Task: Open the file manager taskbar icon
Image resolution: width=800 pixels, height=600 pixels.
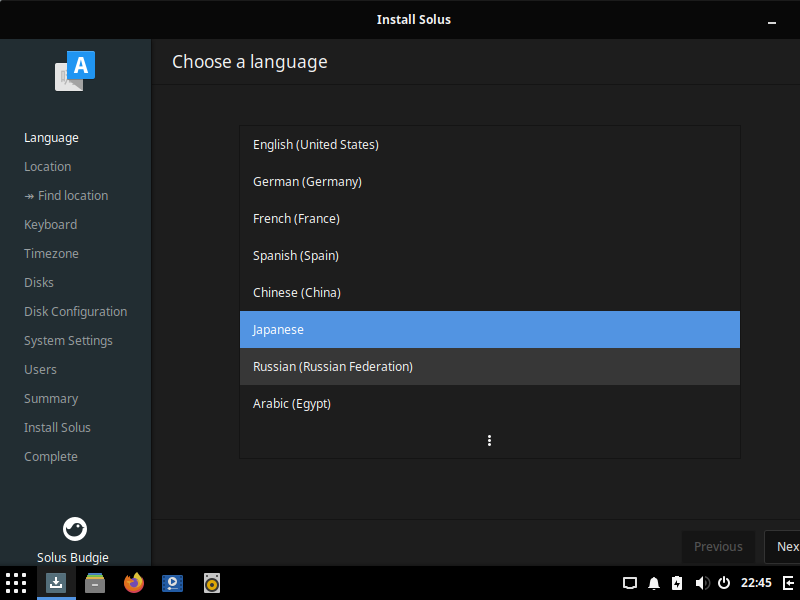Action: 95,583
